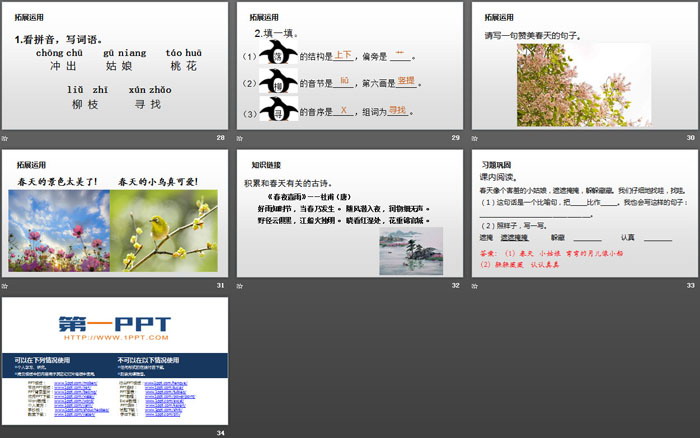Select slide 28 with the pinyin words
The image size is (700, 438).
coord(113,65)
